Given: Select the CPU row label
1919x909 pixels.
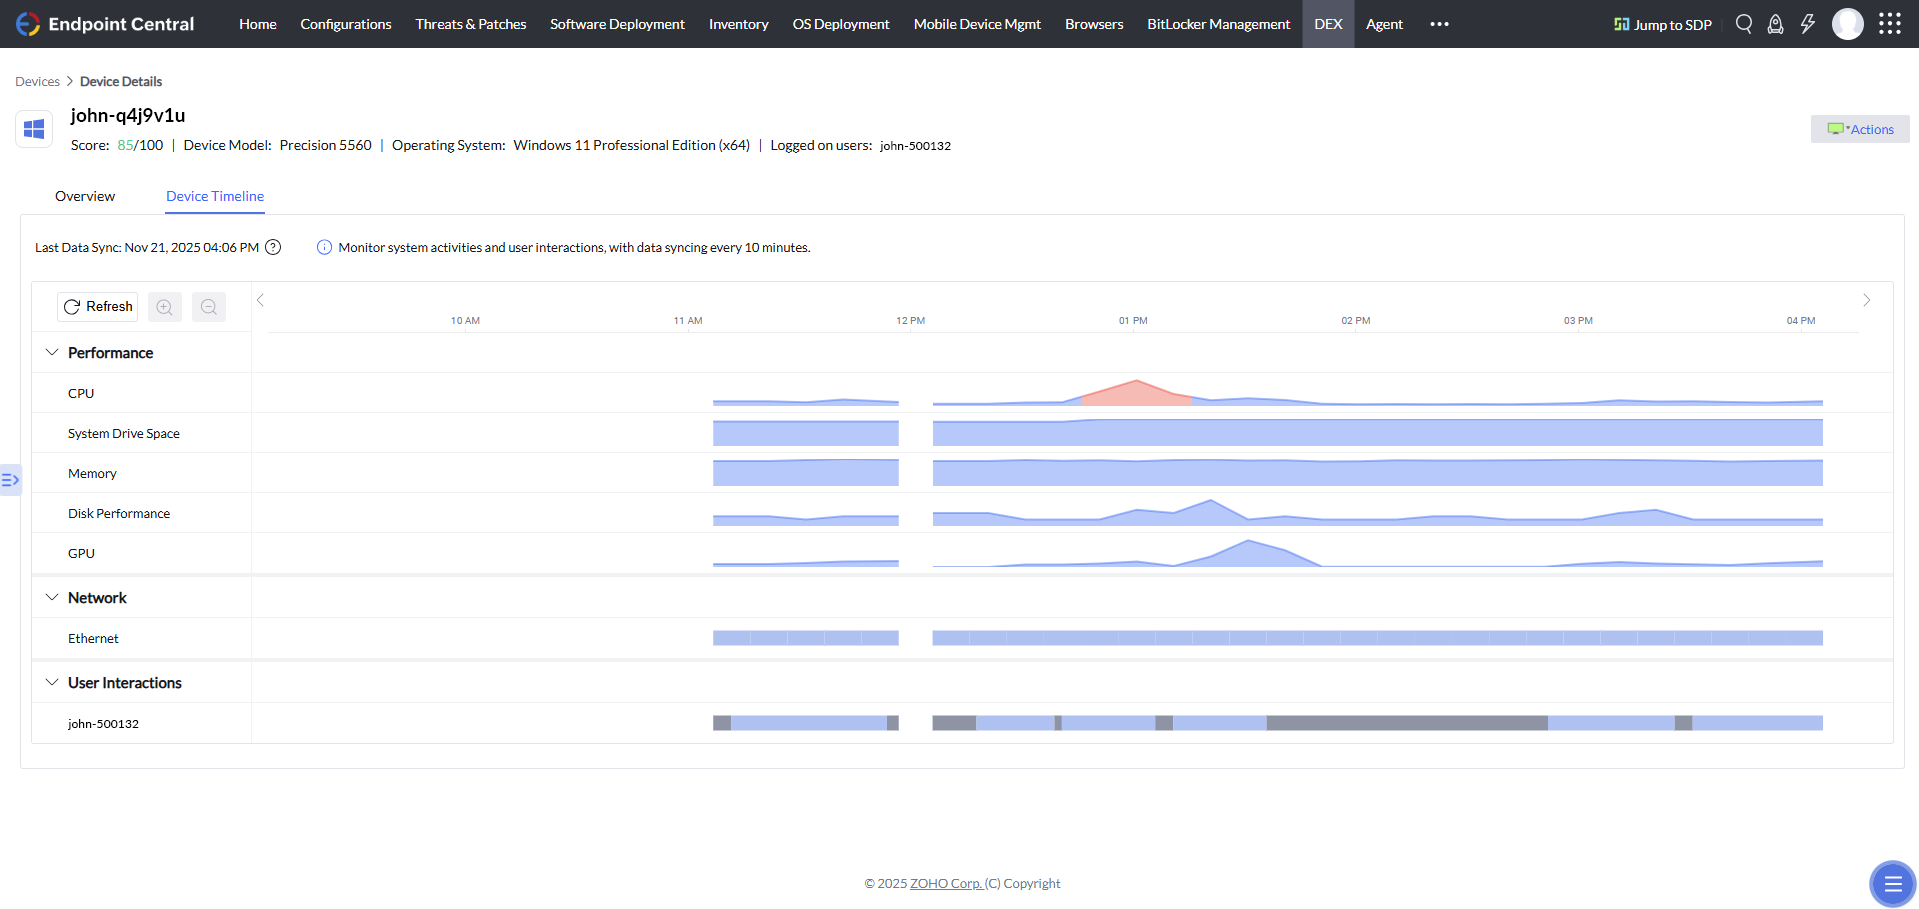Looking at the screenshot, I should 81,393.
